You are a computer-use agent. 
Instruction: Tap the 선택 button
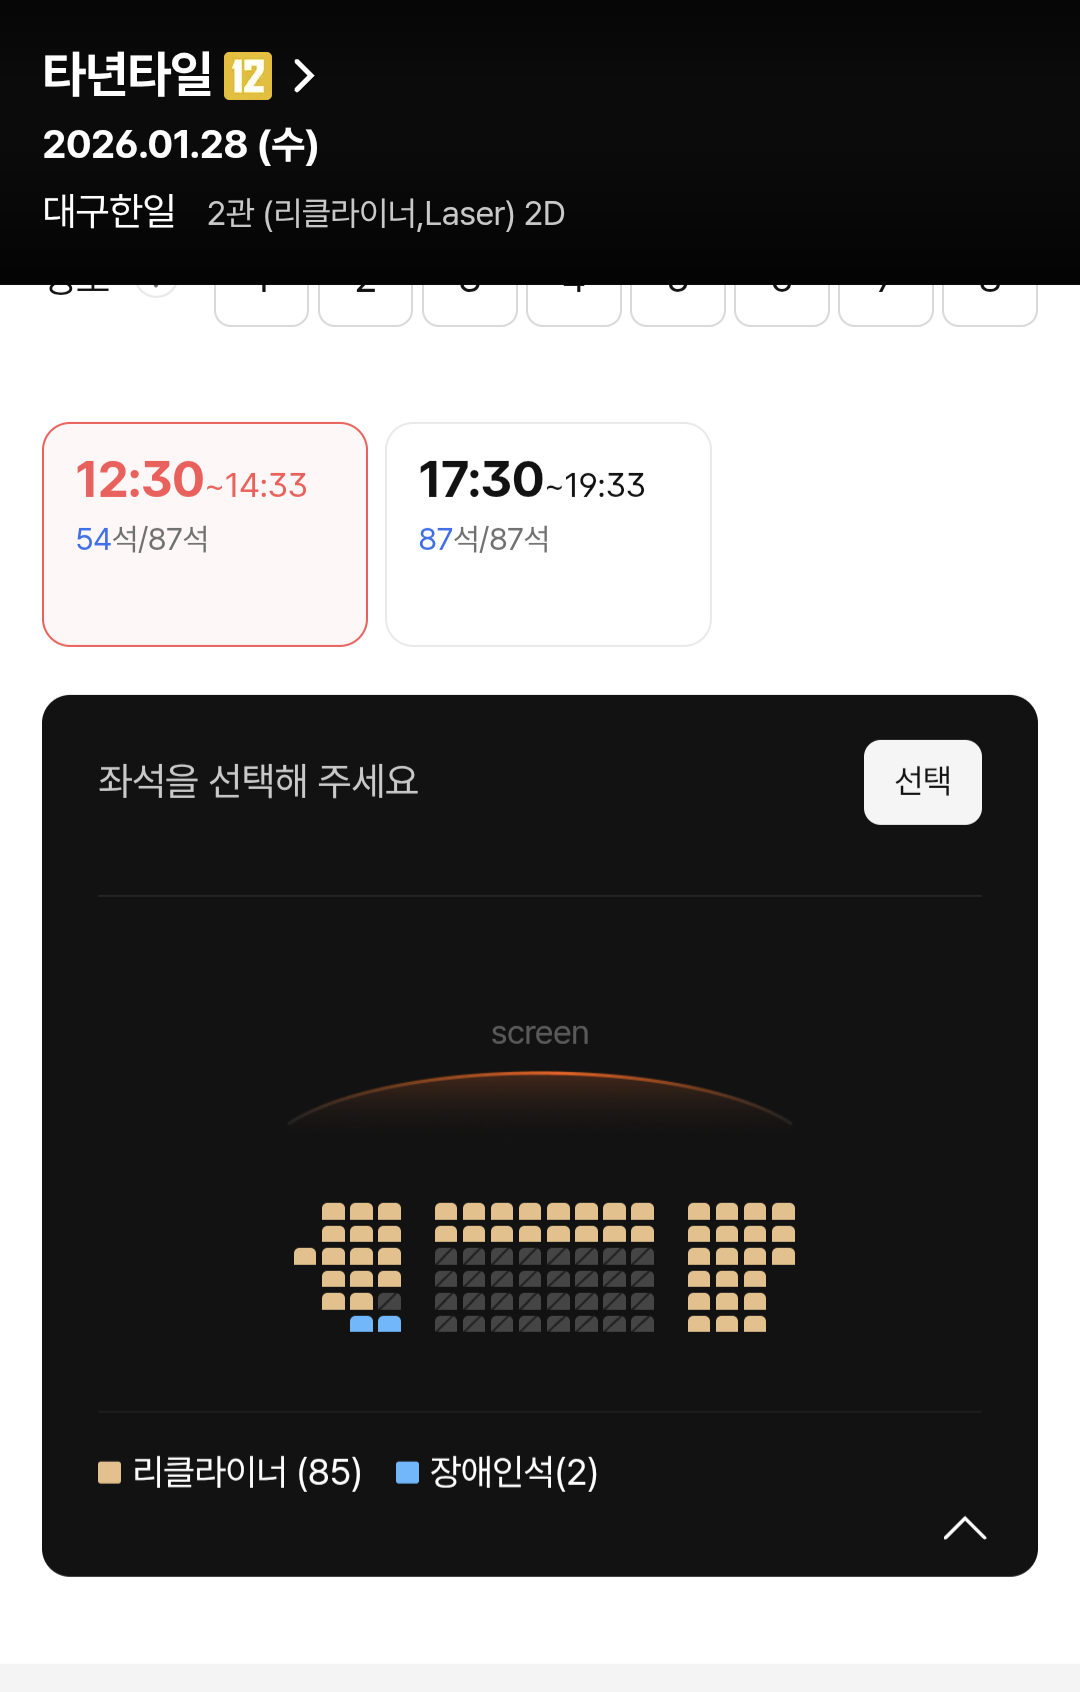click(x=923, y=782)
